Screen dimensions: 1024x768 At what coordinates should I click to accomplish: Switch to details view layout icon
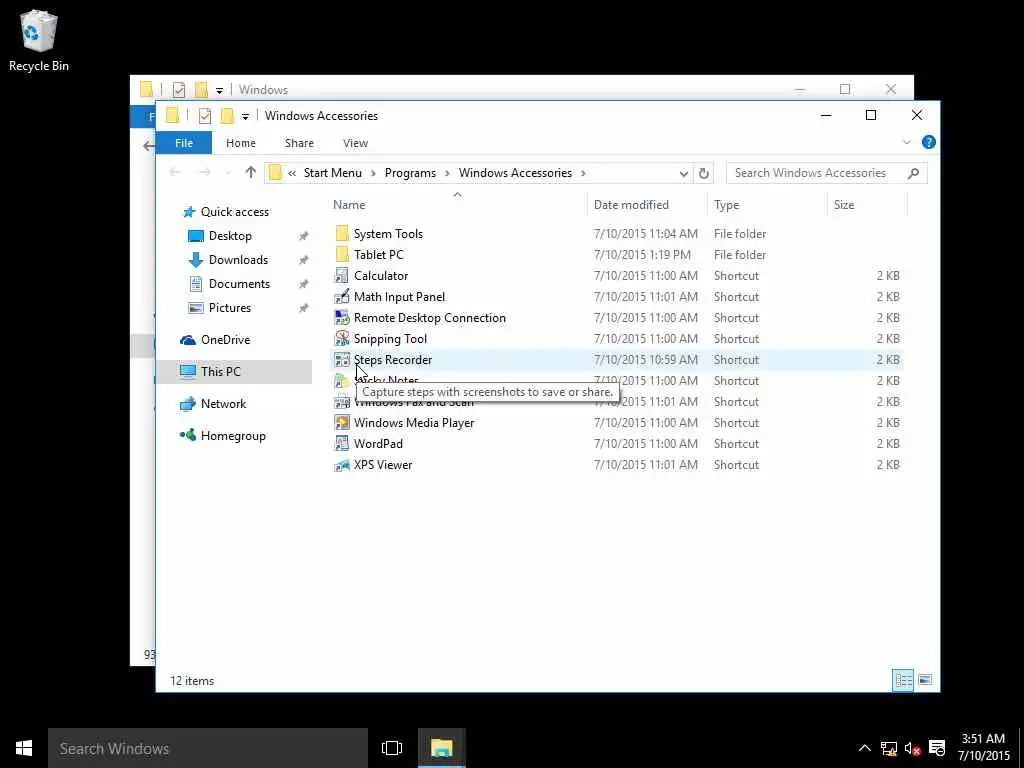[903, 680]
